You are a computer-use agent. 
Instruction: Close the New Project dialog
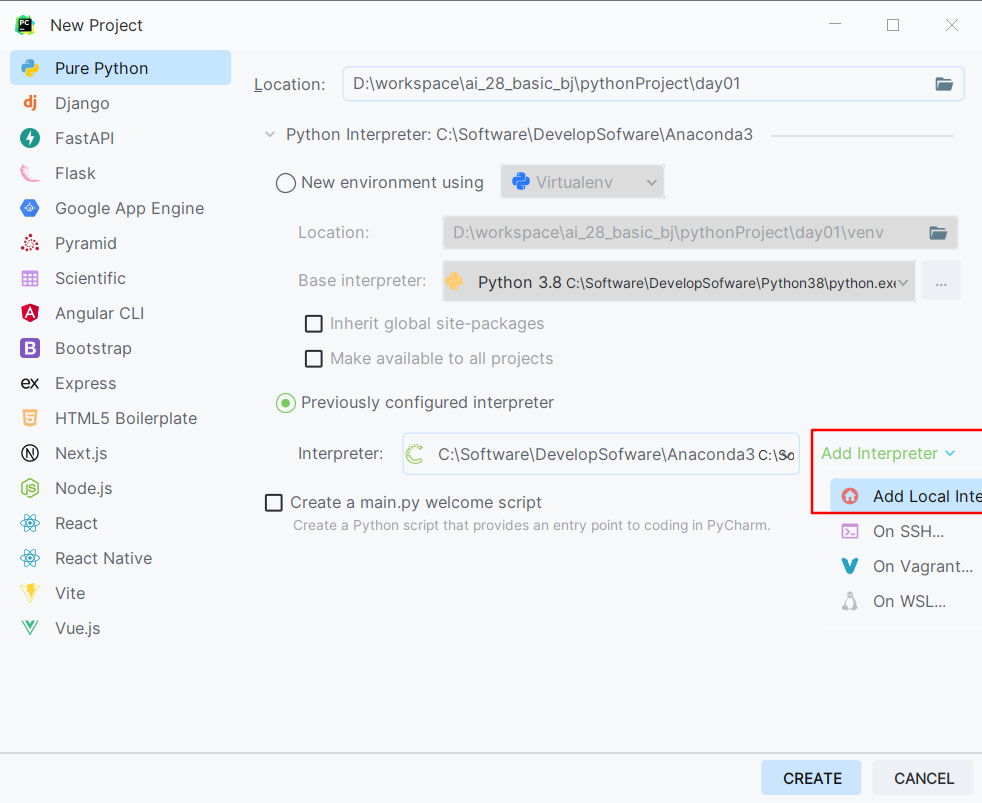coord(951,25)
